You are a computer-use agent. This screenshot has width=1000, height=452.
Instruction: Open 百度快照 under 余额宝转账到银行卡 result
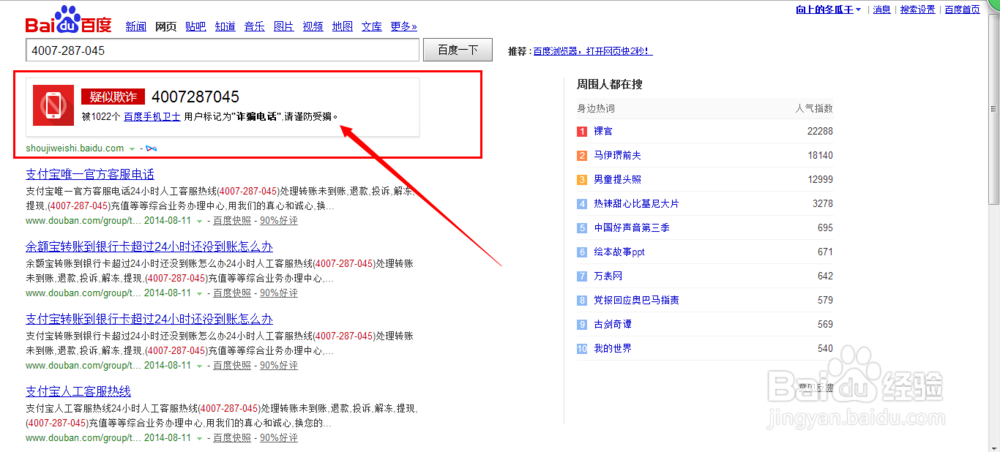tap(232, 293)
